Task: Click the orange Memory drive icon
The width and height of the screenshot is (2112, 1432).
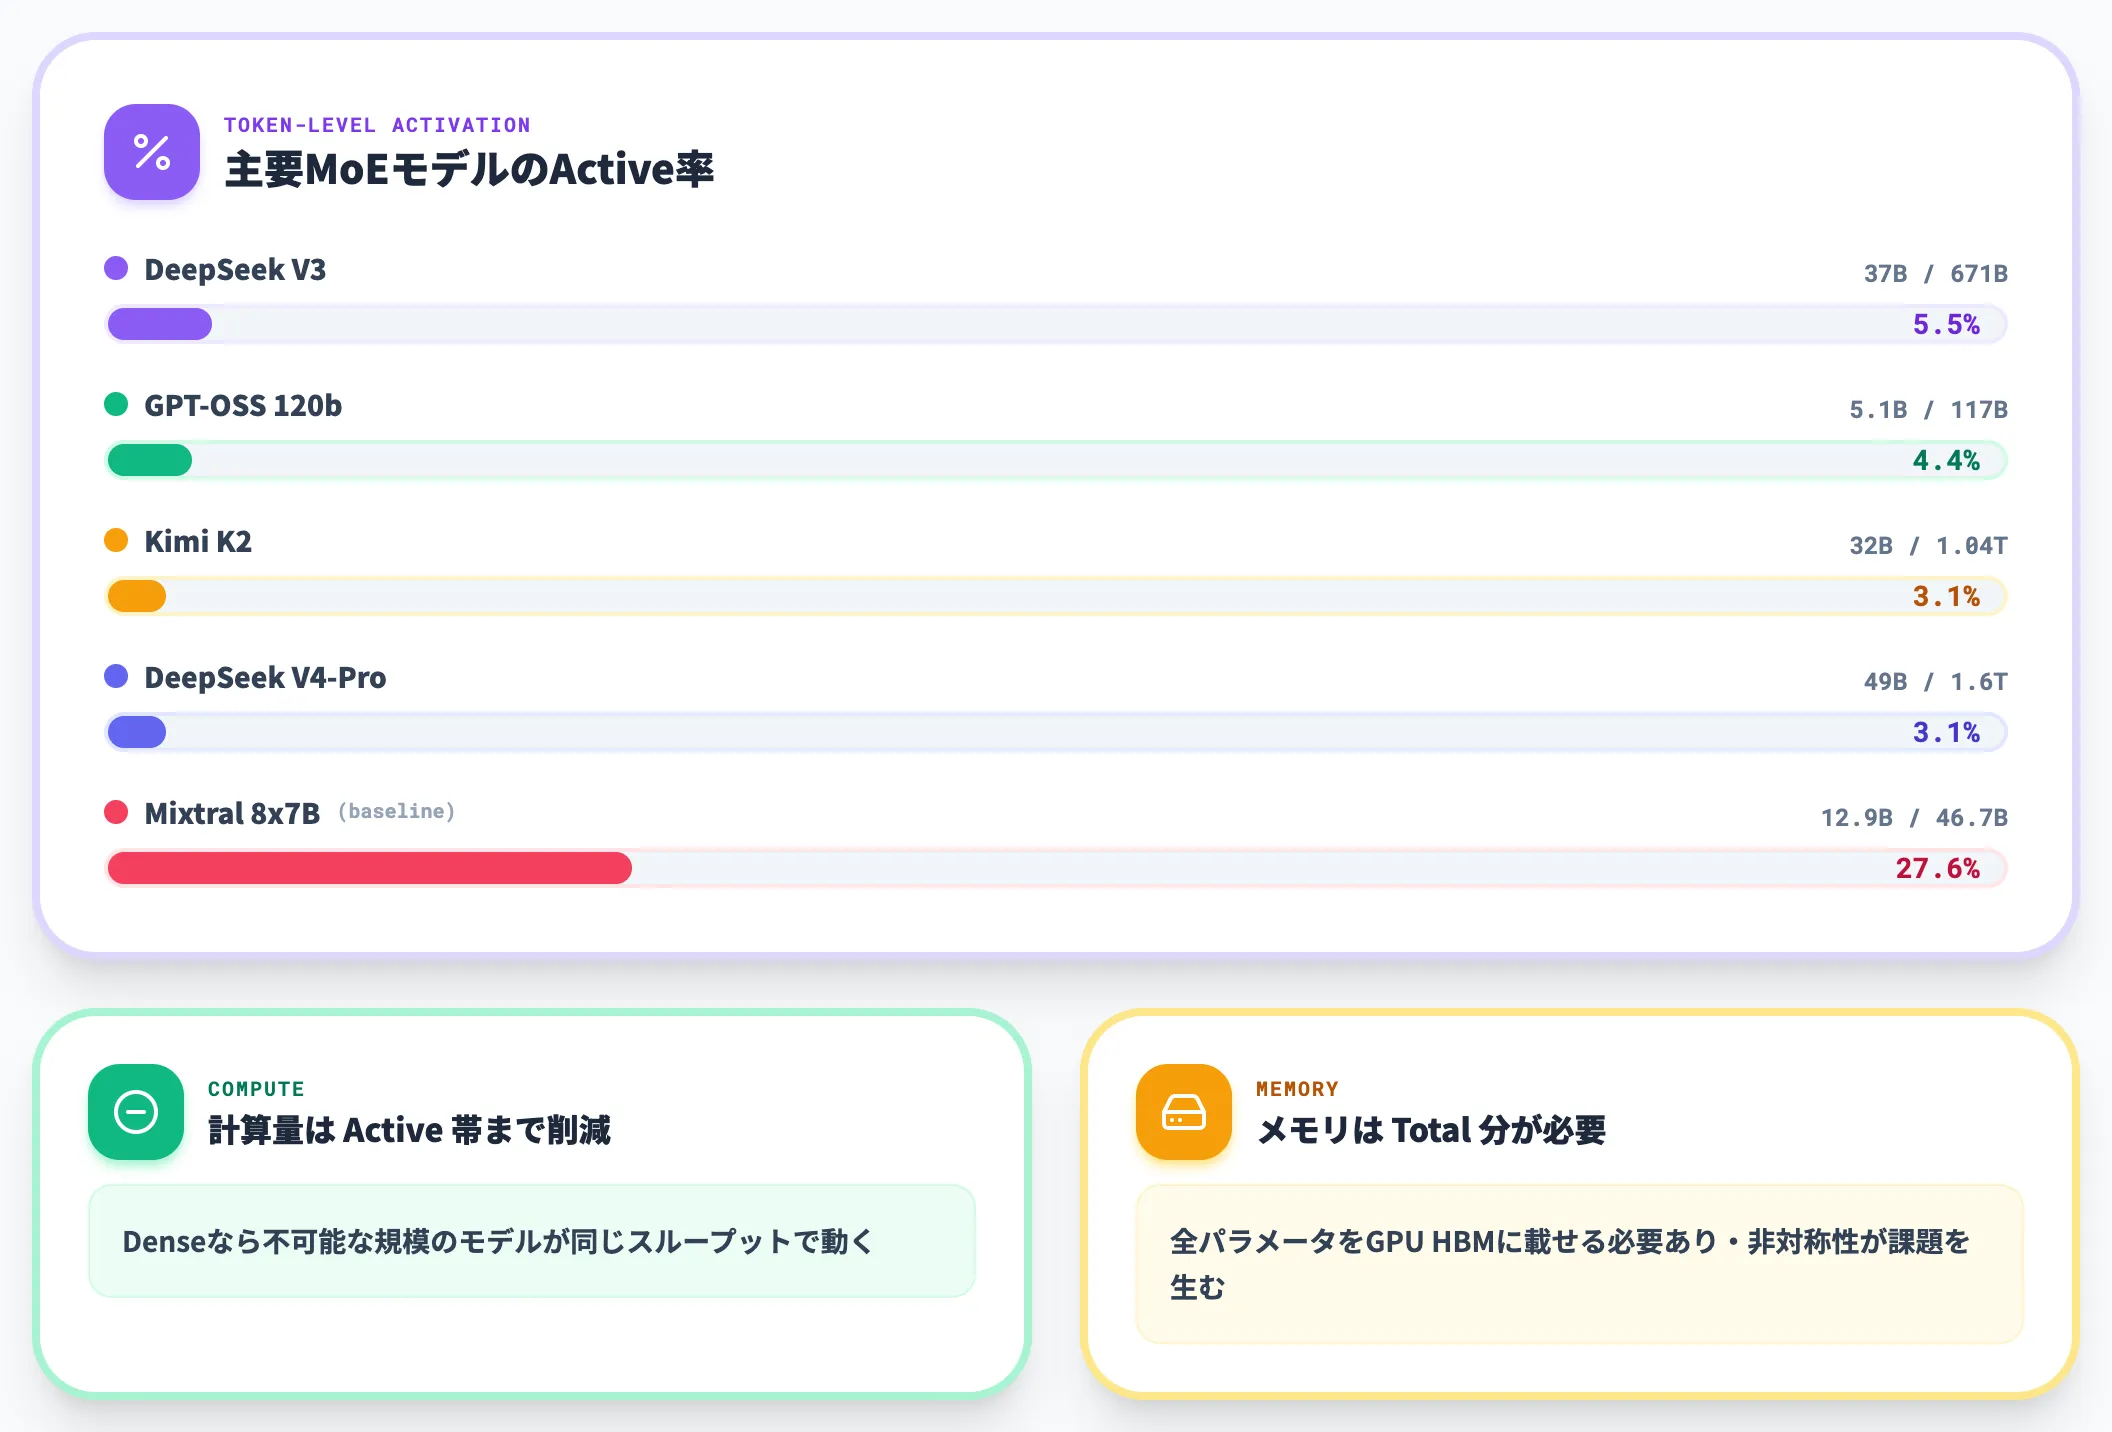Action: click(x=1184, y=1112)
